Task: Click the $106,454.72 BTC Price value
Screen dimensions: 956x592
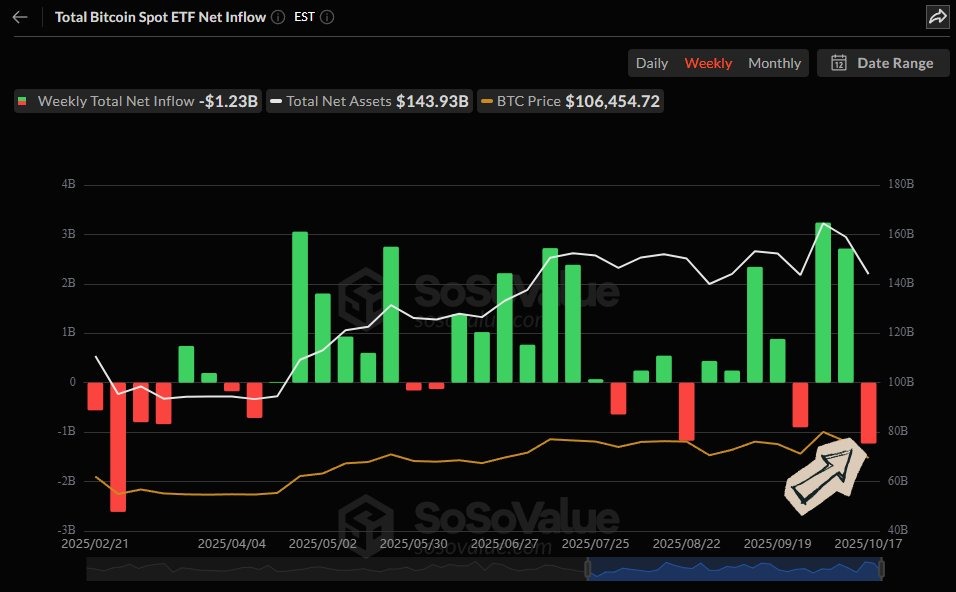Action: 614,101
